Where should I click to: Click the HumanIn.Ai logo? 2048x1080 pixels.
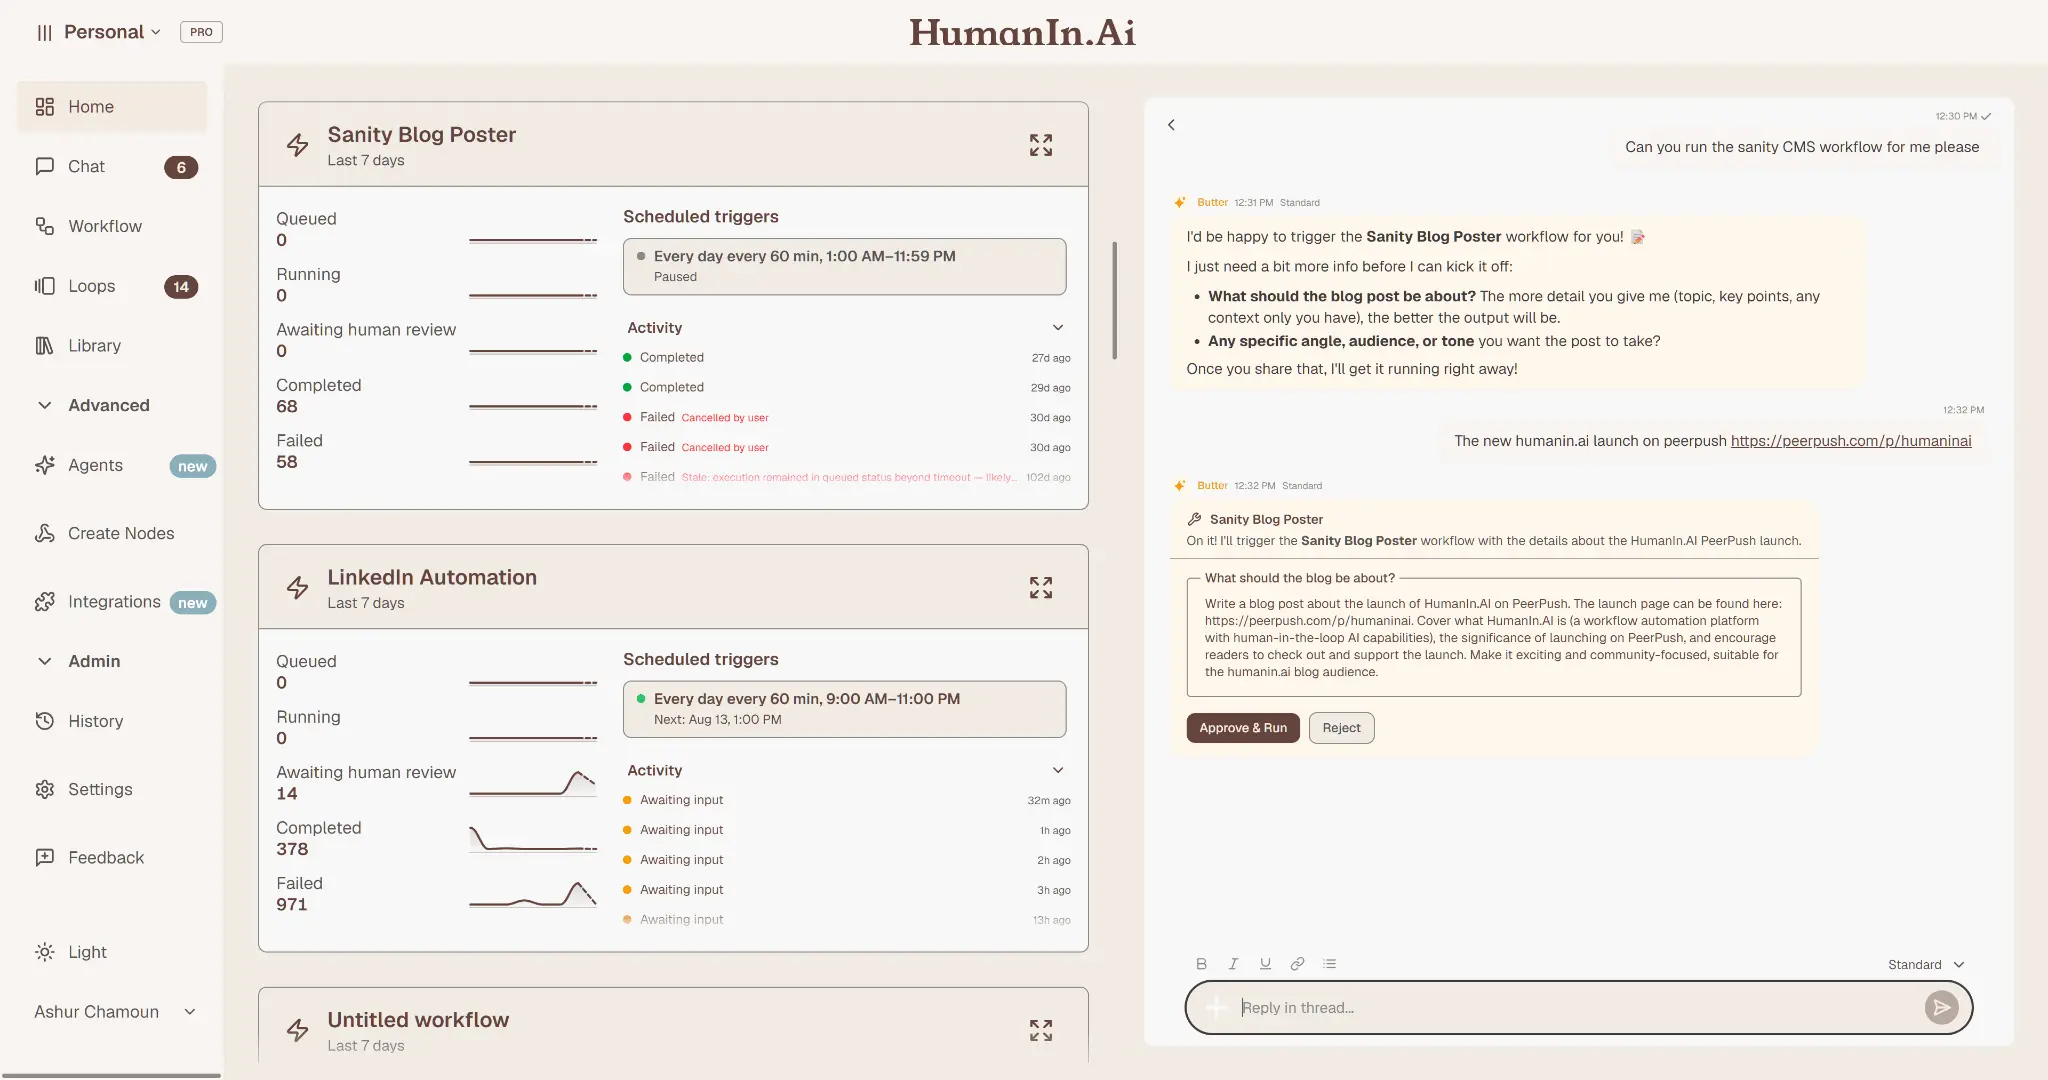pyautogui.click(x=1022, y=33)
